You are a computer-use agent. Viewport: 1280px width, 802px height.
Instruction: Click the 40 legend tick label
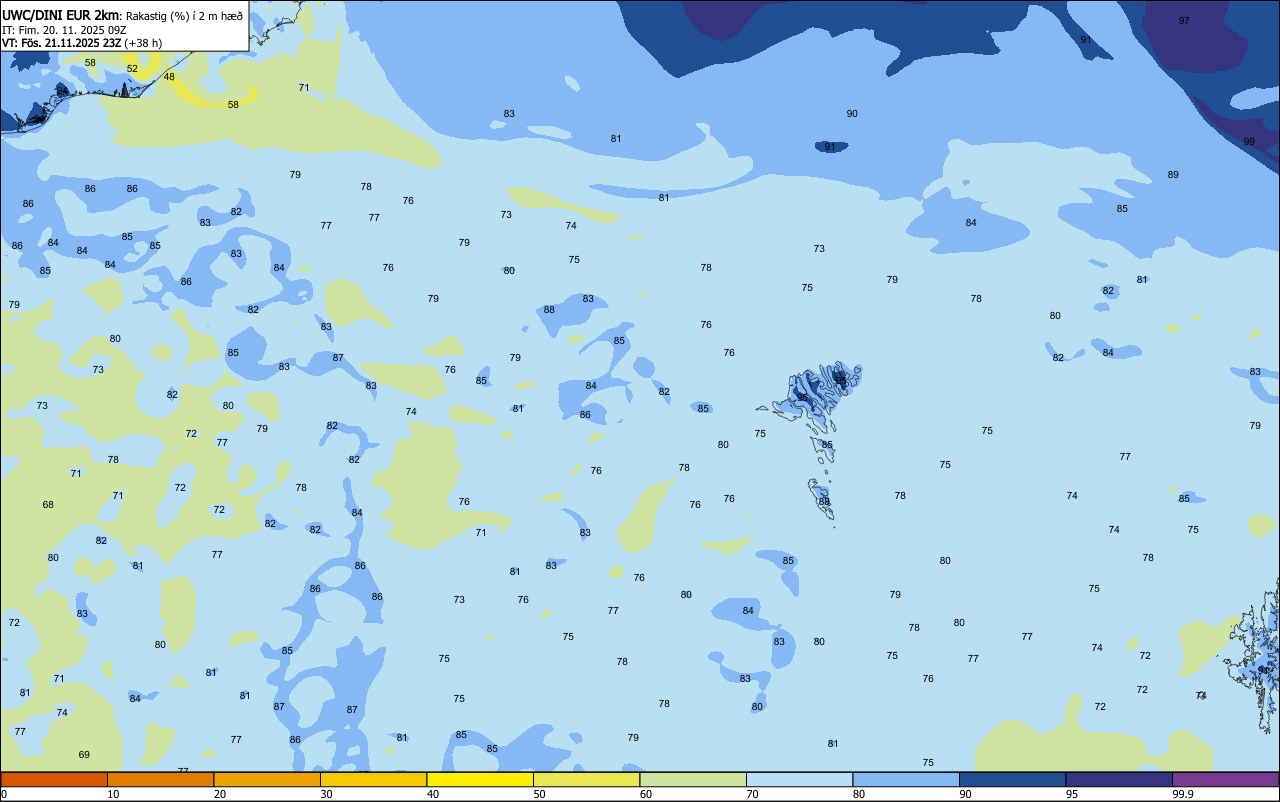click(x=432, y=794)
